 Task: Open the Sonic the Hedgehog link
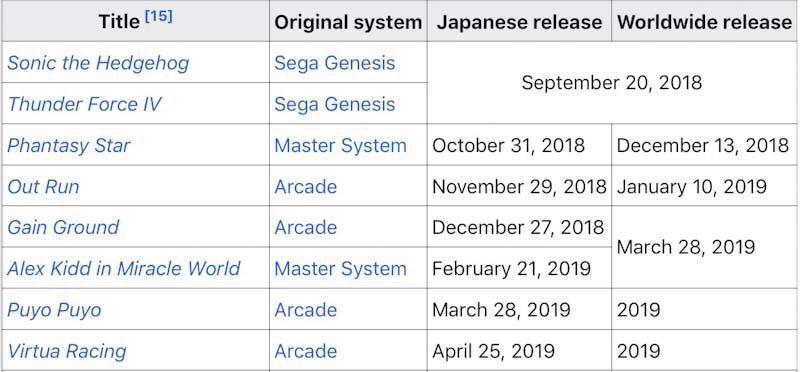coord(98,63)
